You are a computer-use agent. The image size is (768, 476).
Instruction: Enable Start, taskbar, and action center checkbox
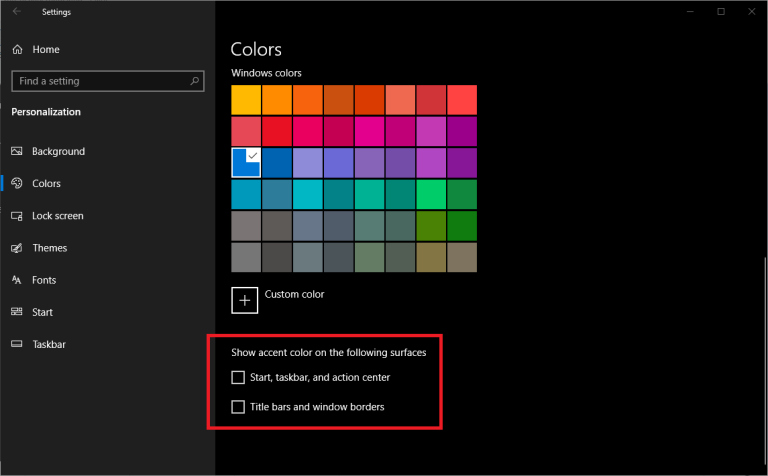pos(238,377)
